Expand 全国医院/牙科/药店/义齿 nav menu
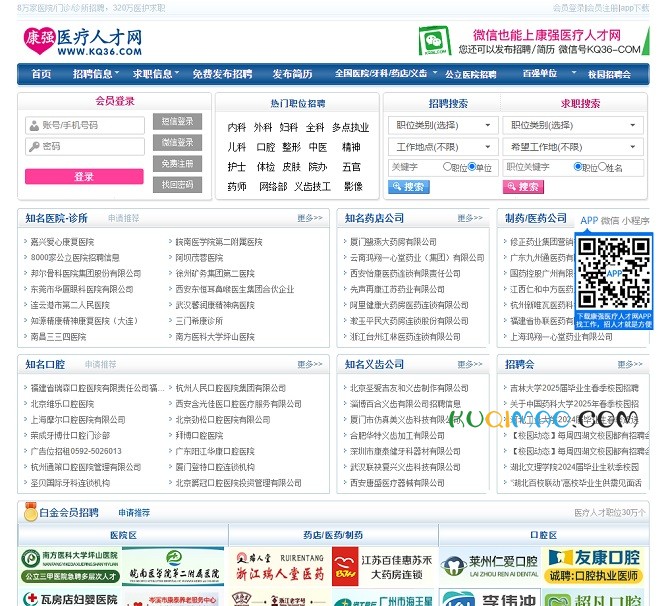666x606 pixels. tap(386, 73)
